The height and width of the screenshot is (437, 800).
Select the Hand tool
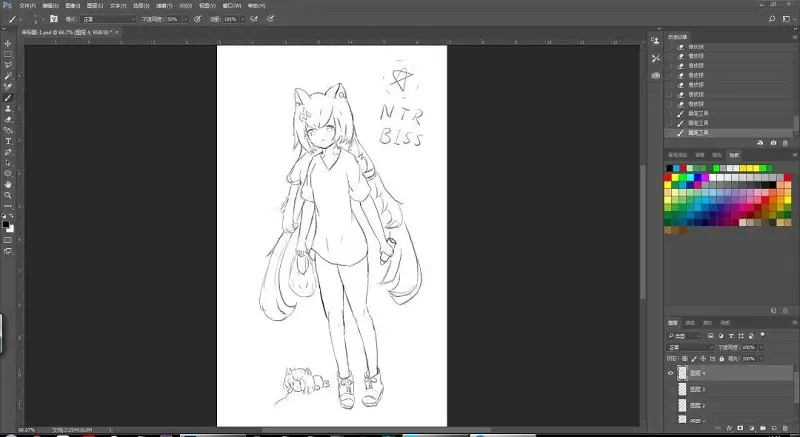pyautogui.click(x=8, y=185)
